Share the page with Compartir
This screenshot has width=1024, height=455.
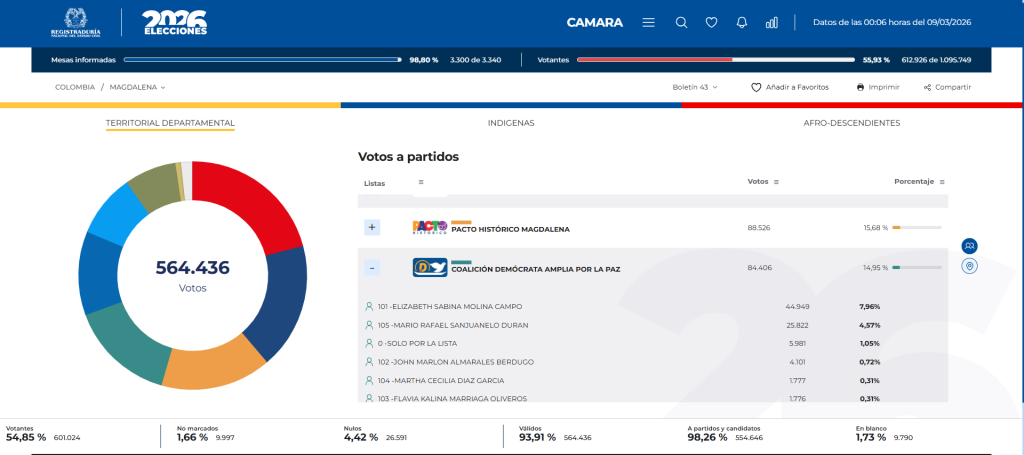(x=947, y=87)
